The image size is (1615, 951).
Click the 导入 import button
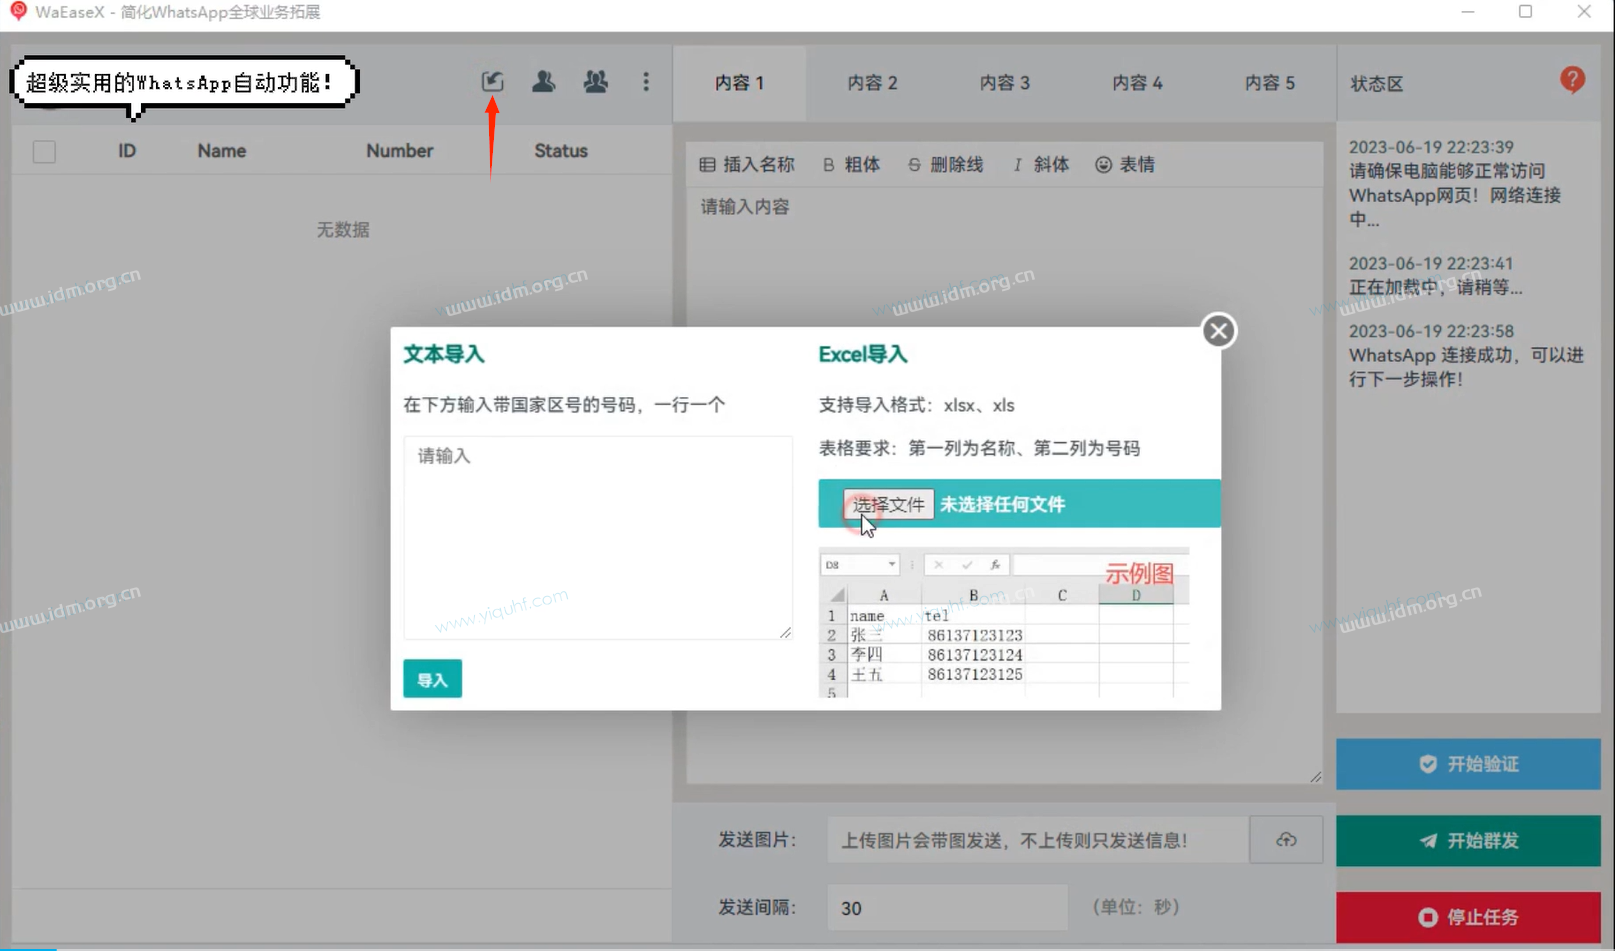click(x=432, y=680)
